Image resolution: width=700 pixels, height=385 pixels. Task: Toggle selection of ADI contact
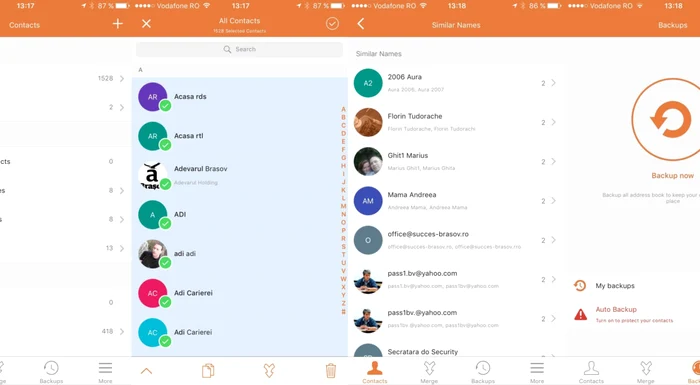tap(166, 223)
